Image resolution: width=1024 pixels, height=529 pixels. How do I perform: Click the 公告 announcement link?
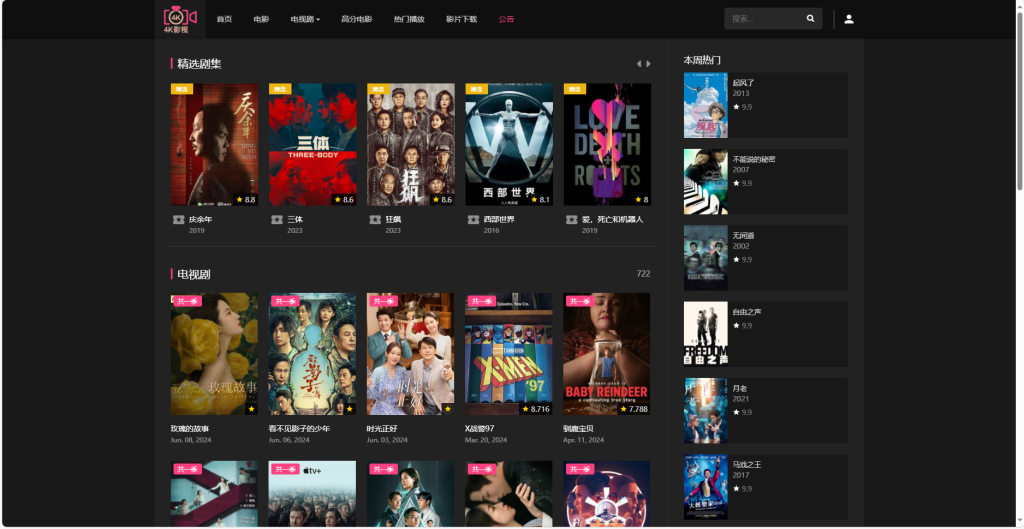(x=506, y=19)
